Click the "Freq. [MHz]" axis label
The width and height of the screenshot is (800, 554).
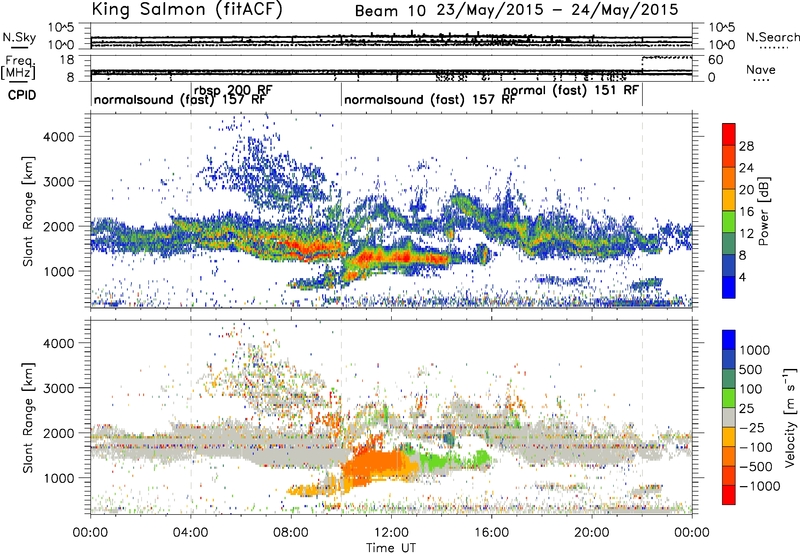pyautogui.click(x=18, y=67)
